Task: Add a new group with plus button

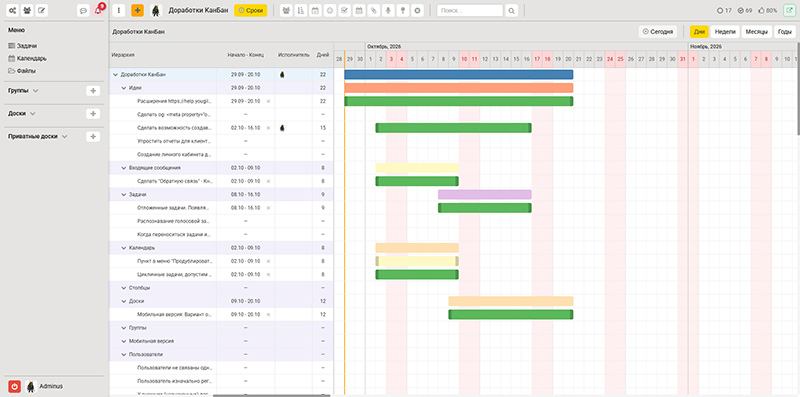Action: coord(93,91)
